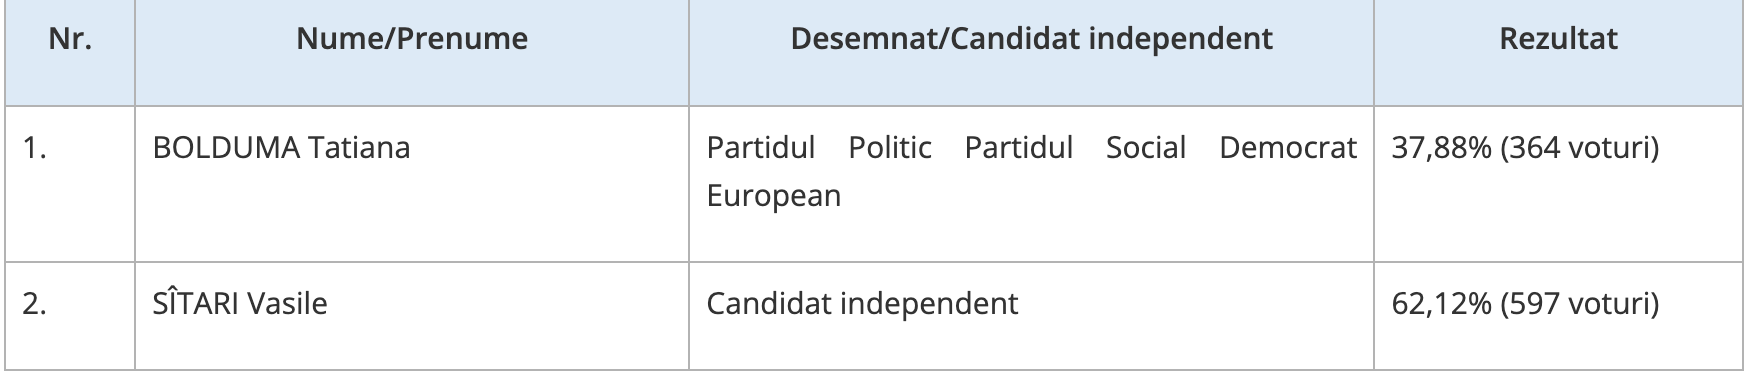
Task: Click the word Social in first row
Action: coord(1145,148)
